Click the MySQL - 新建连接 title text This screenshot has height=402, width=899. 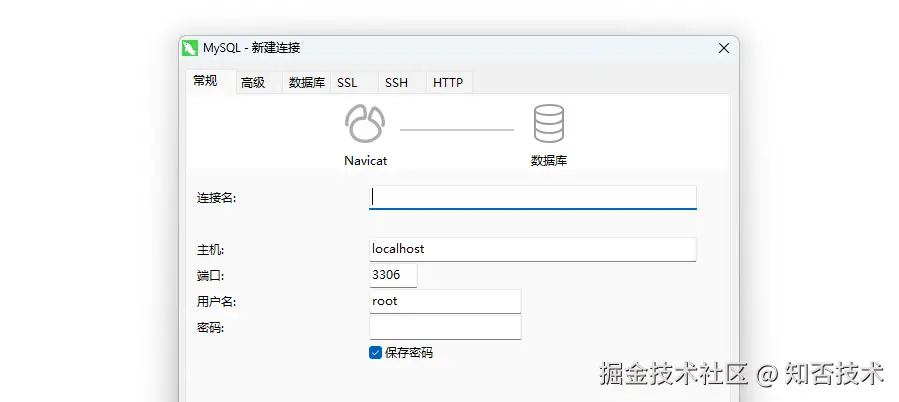(252, 48)
